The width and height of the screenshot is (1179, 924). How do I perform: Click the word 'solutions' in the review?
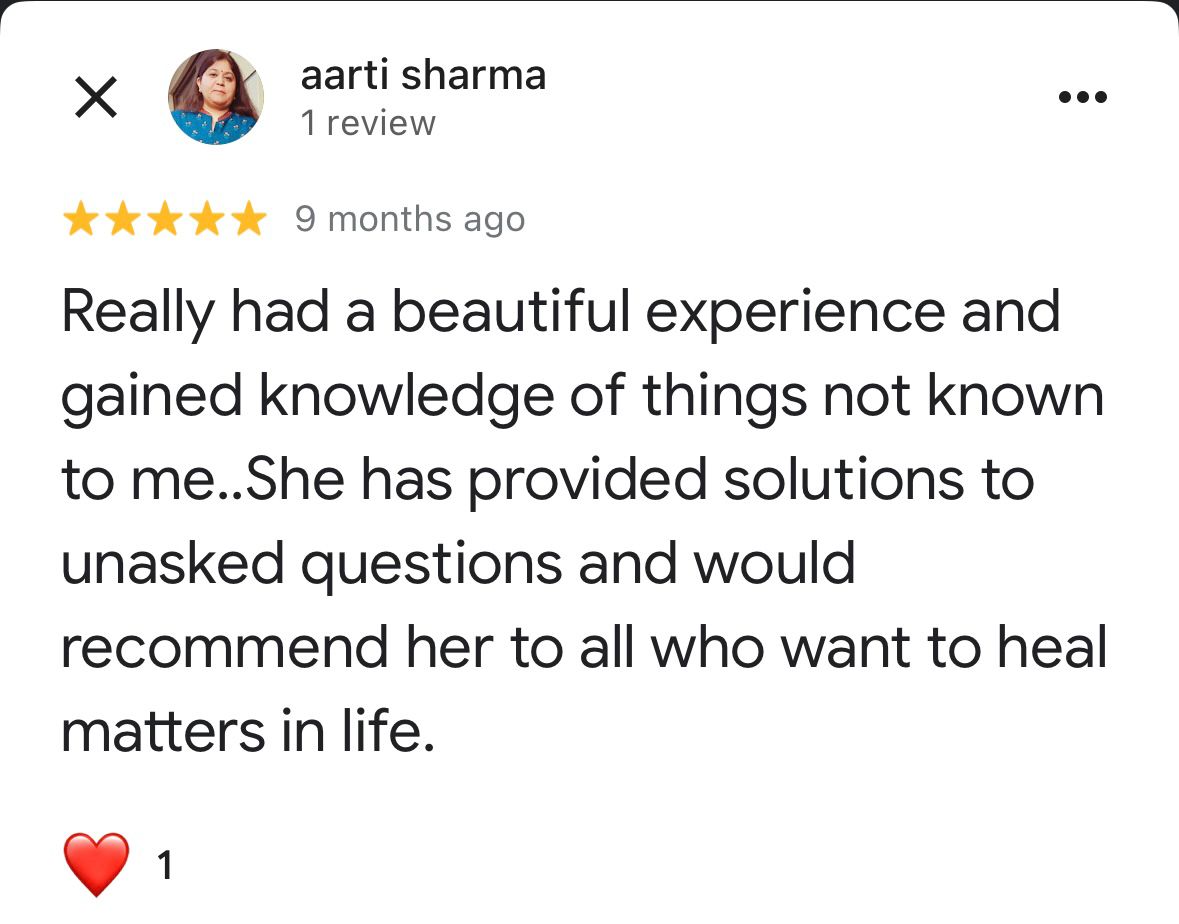tap(844, 480)
